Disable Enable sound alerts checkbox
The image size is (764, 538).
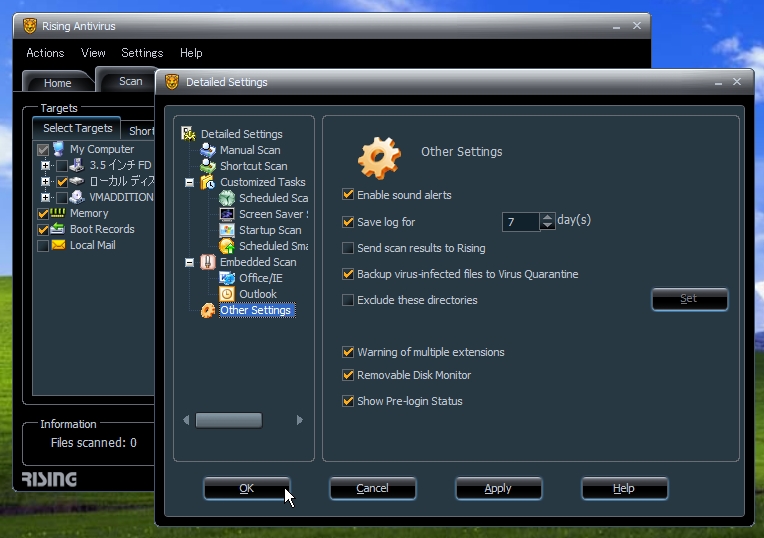point(348,194)
